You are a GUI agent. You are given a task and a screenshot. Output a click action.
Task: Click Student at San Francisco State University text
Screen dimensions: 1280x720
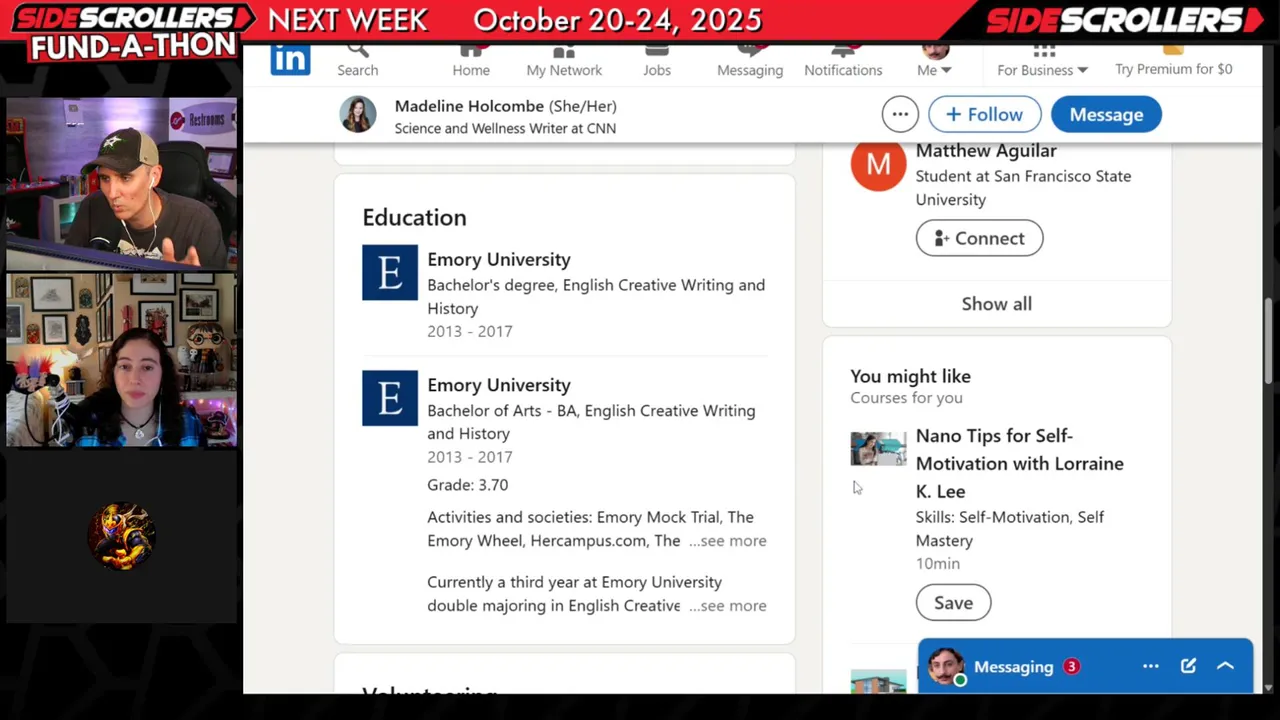pos(1023,188)
